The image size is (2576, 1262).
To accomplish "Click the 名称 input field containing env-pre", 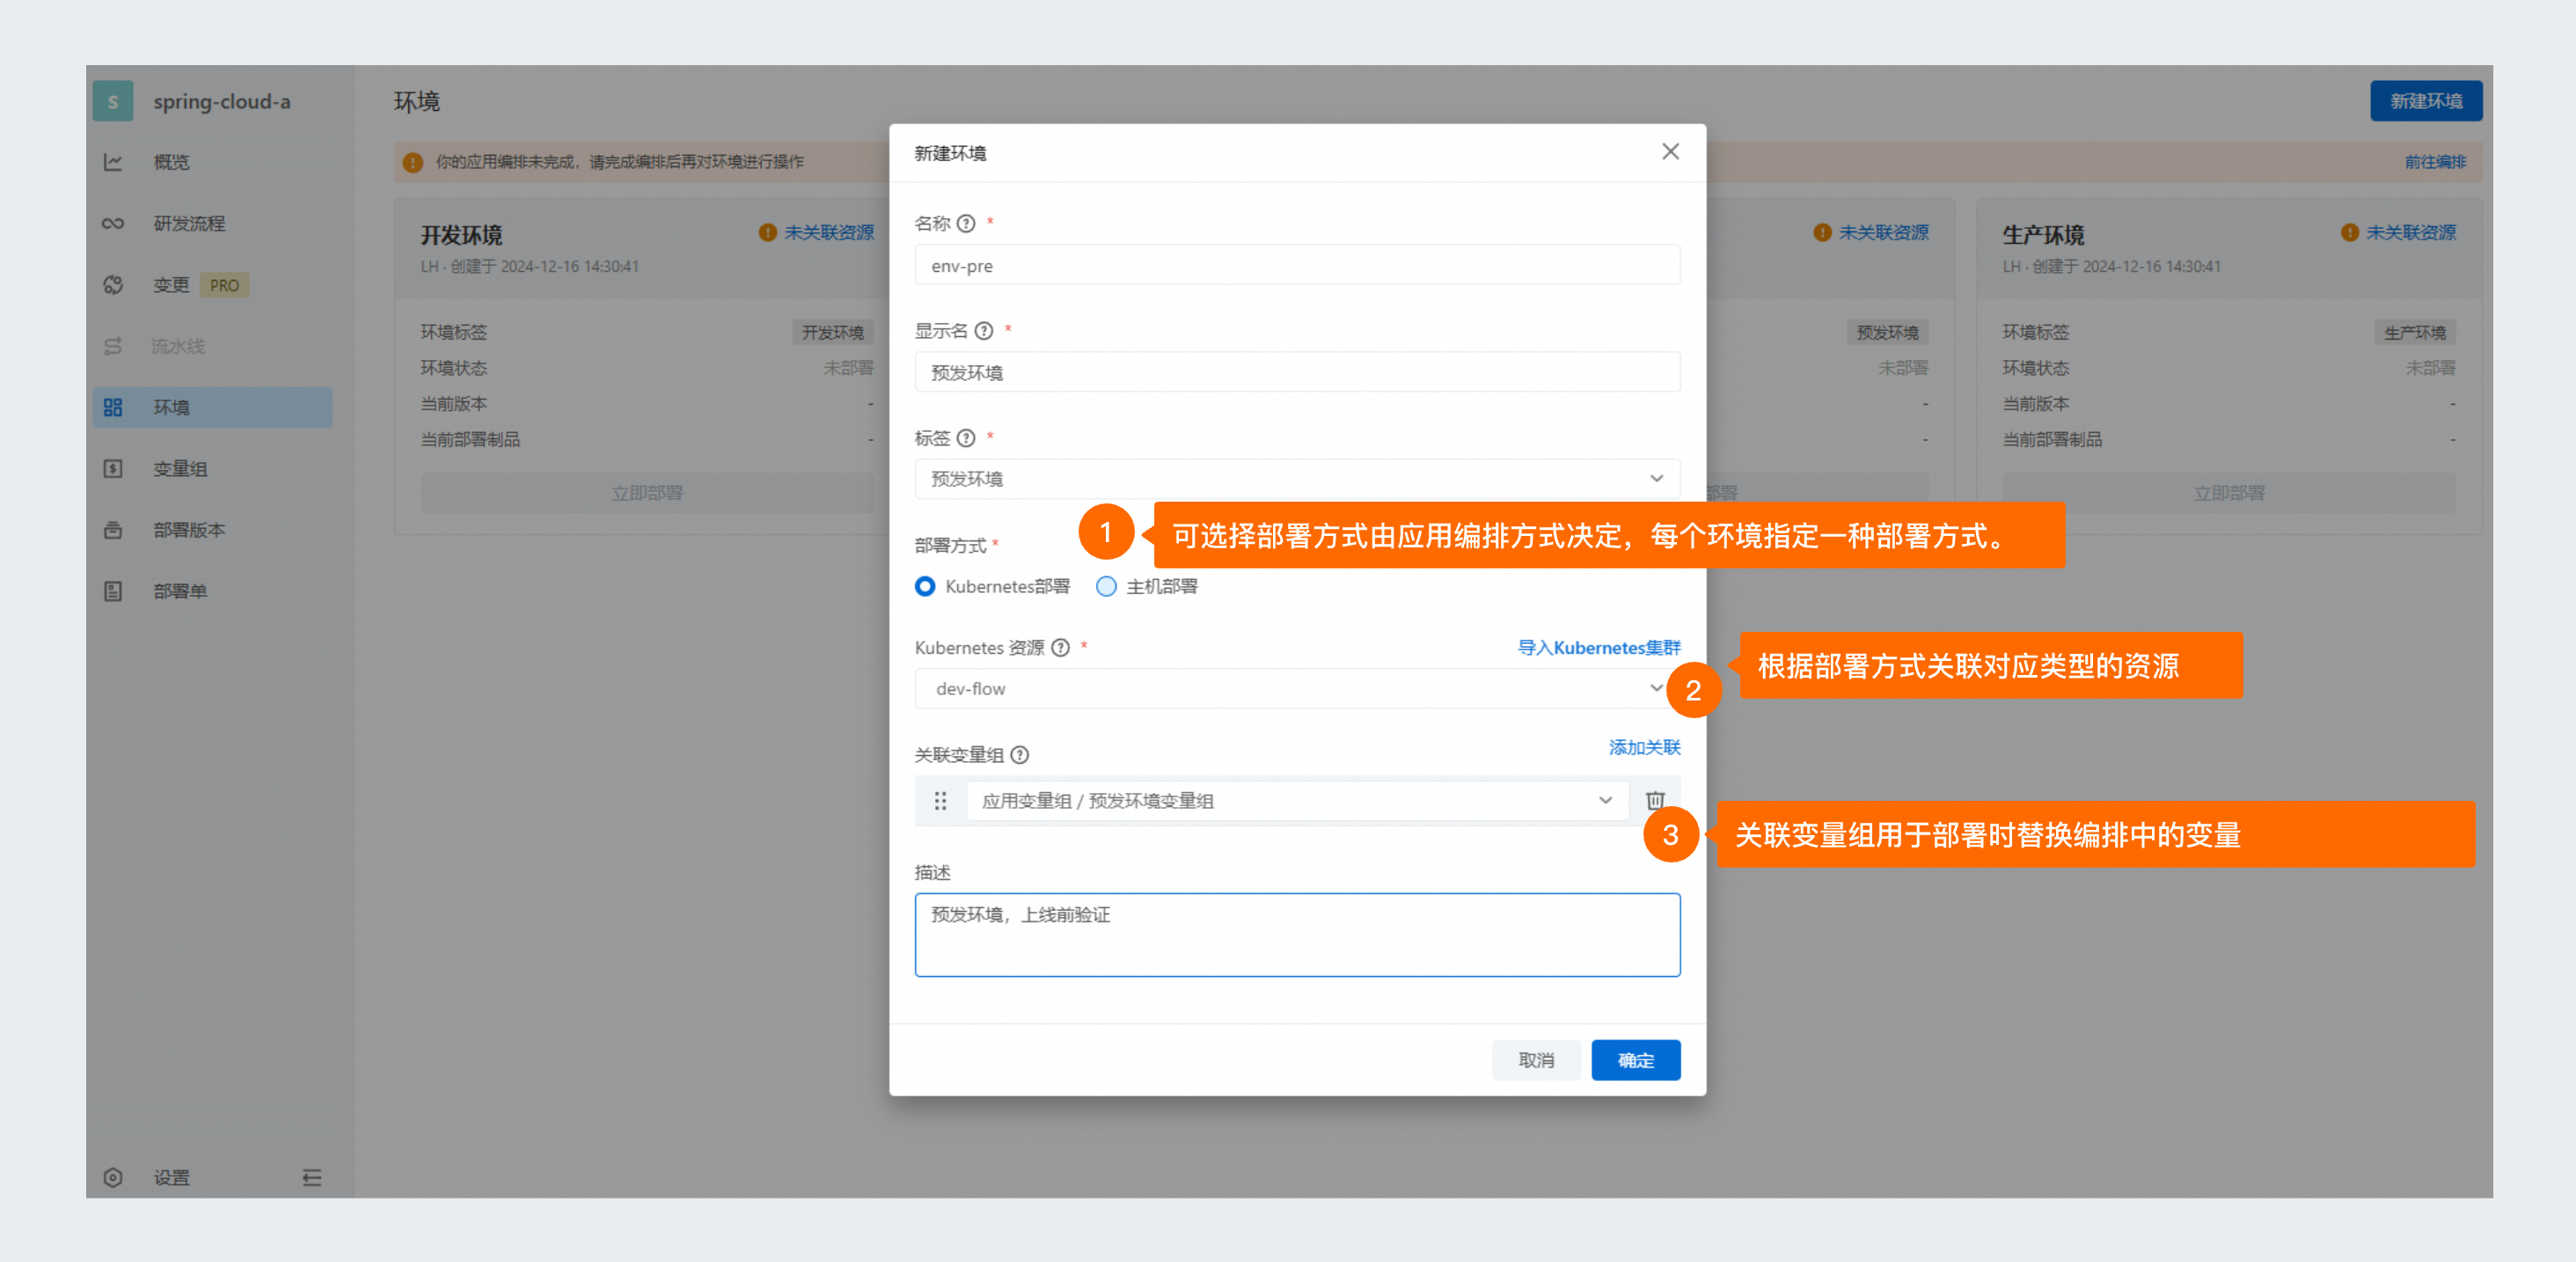I will [x=1297, y=265].
